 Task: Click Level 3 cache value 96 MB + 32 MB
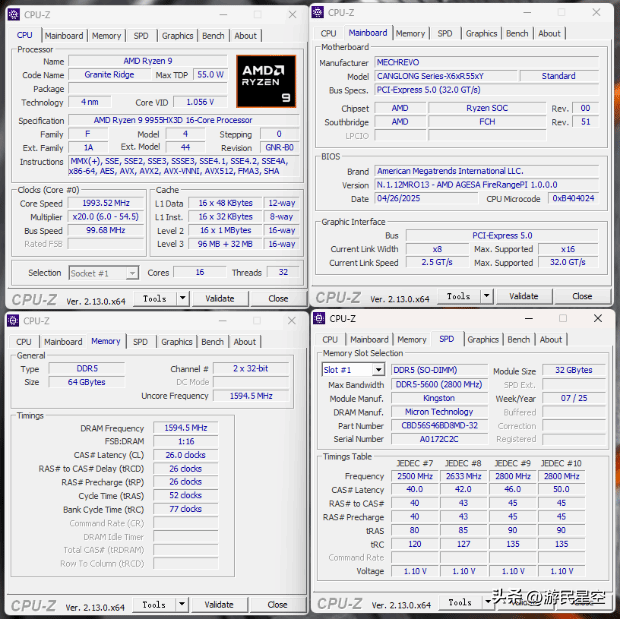[x=225, y=244]
